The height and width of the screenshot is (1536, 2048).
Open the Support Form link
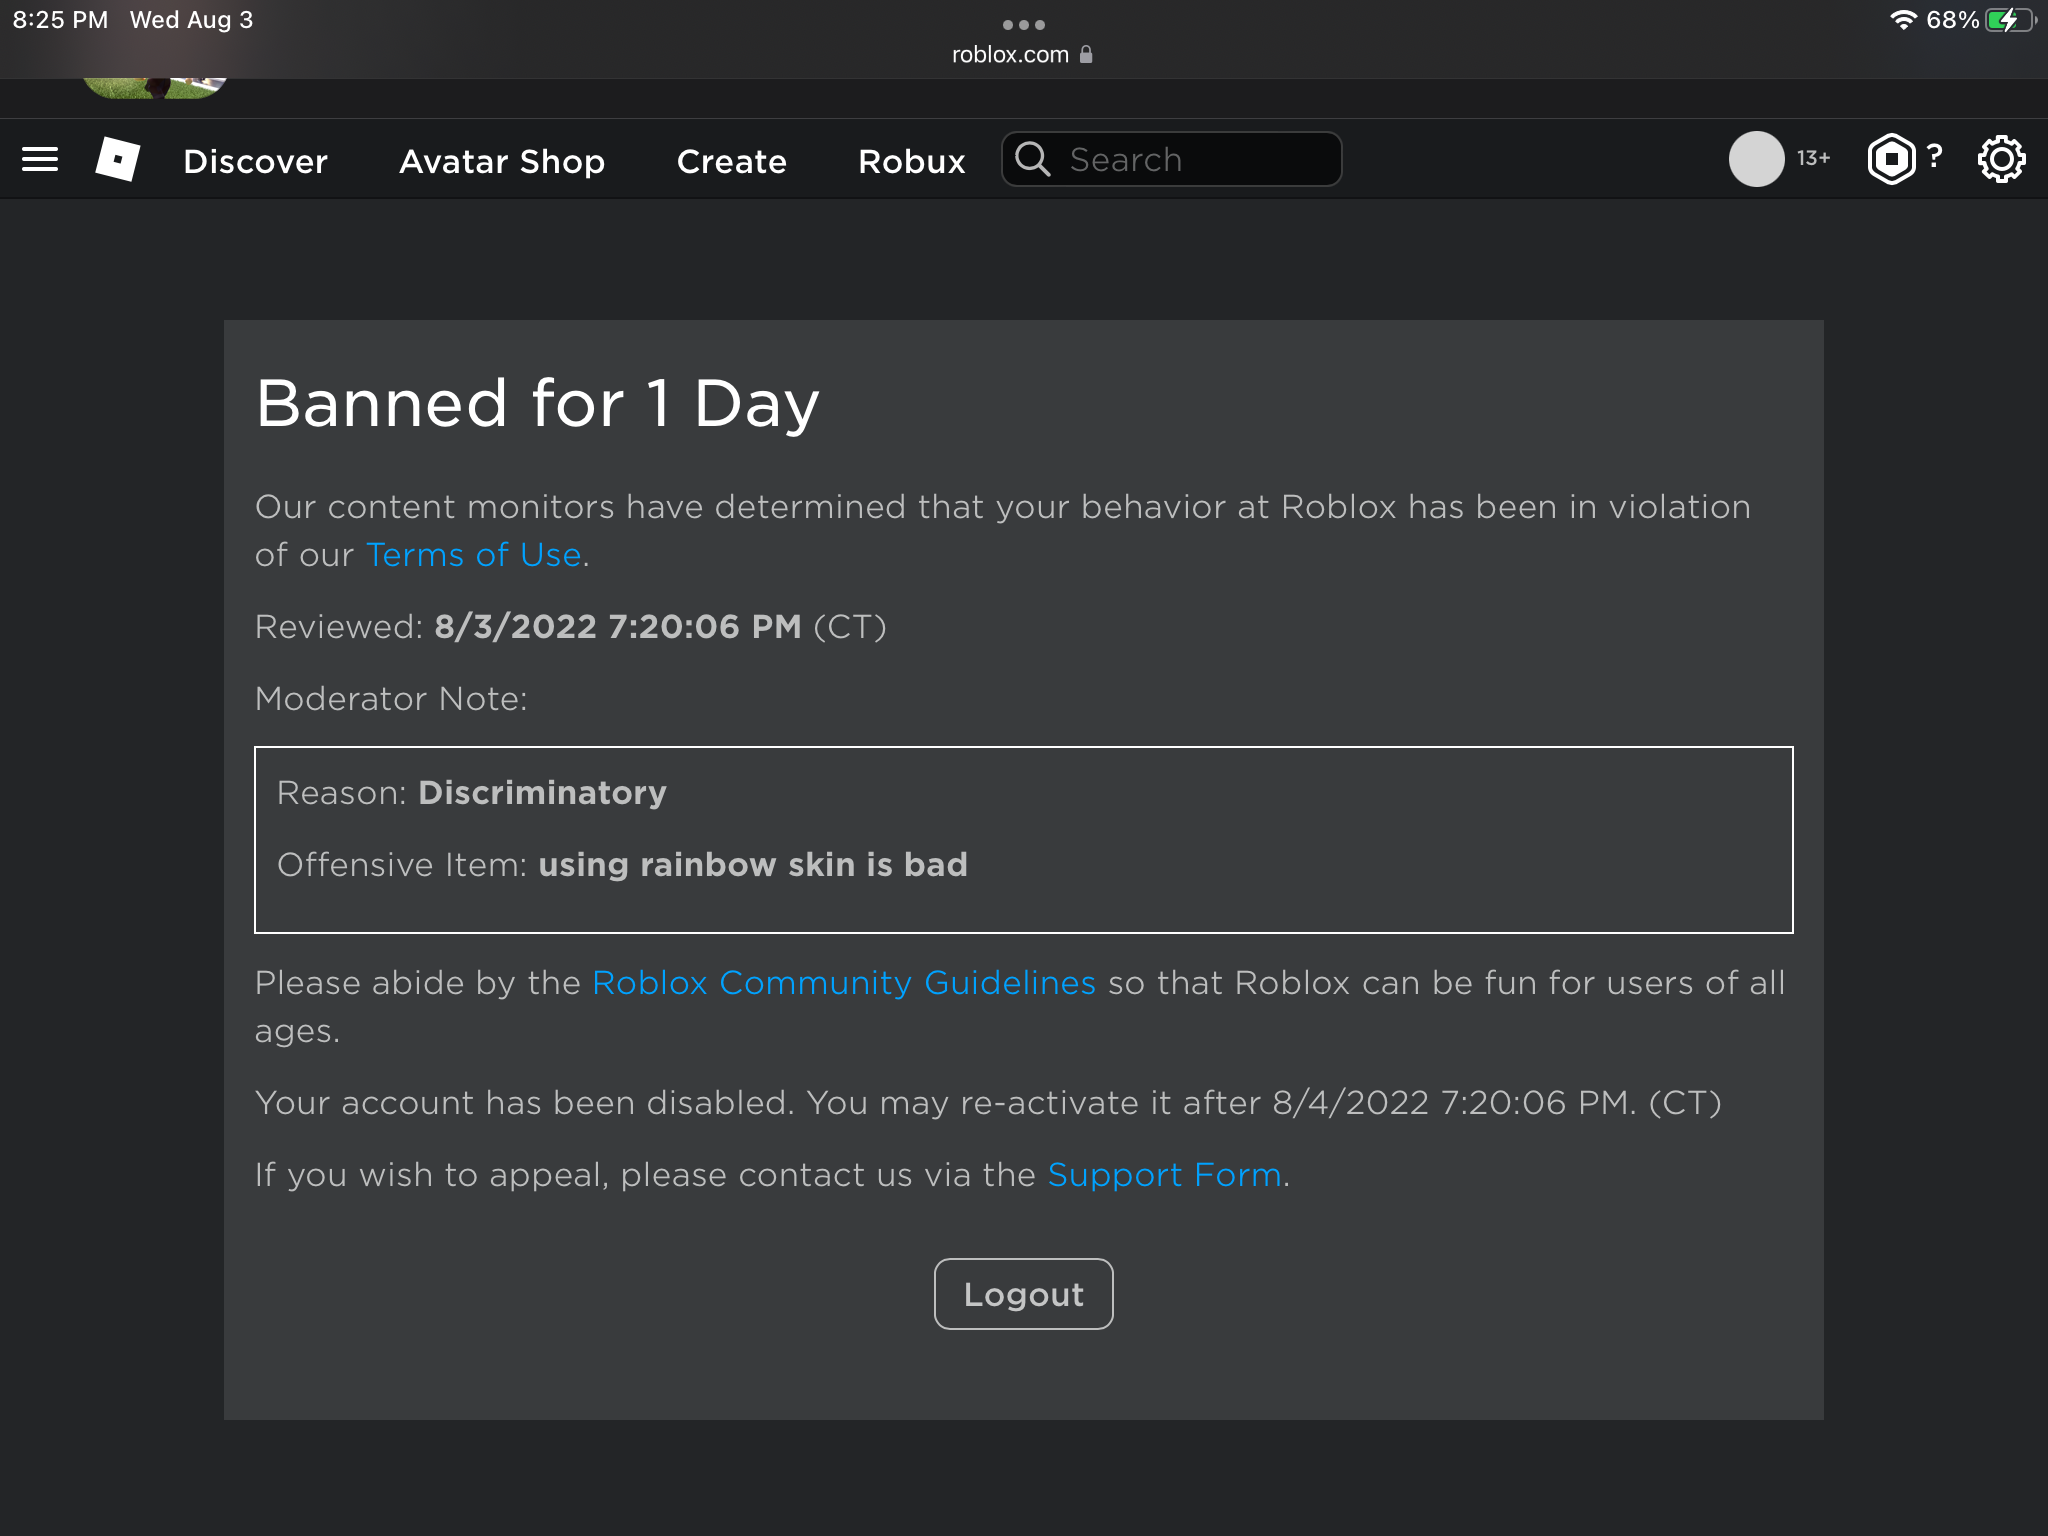pyautogui.click(x=1165, y=1175)
